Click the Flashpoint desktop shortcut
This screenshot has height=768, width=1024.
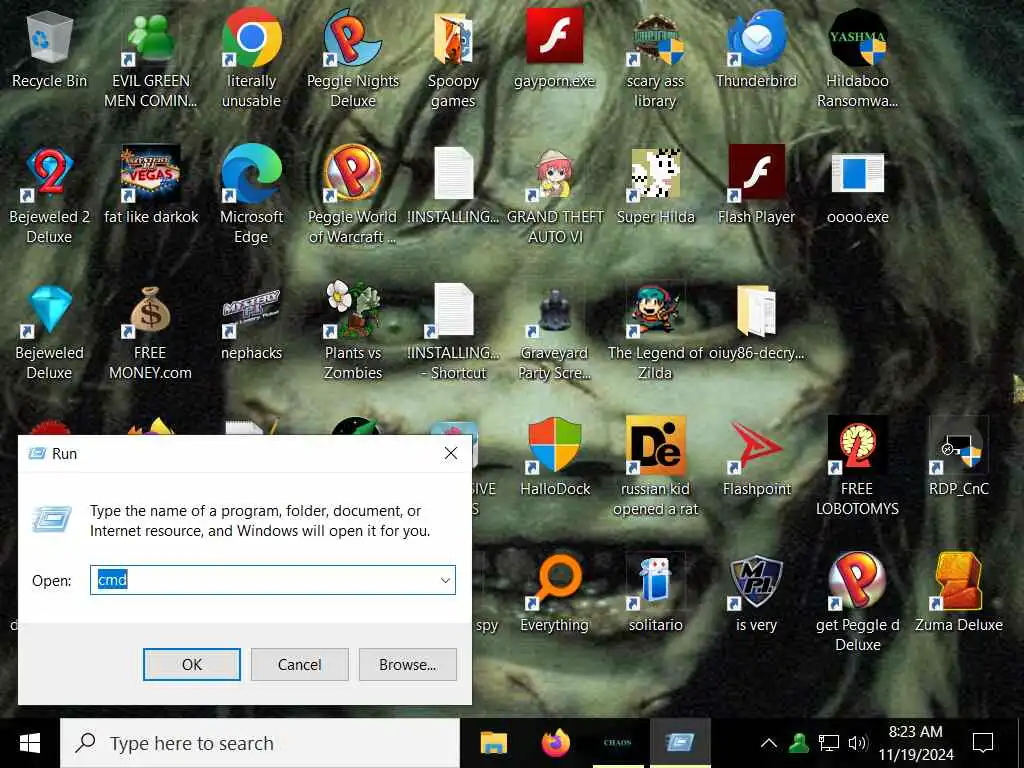point(756,447)
